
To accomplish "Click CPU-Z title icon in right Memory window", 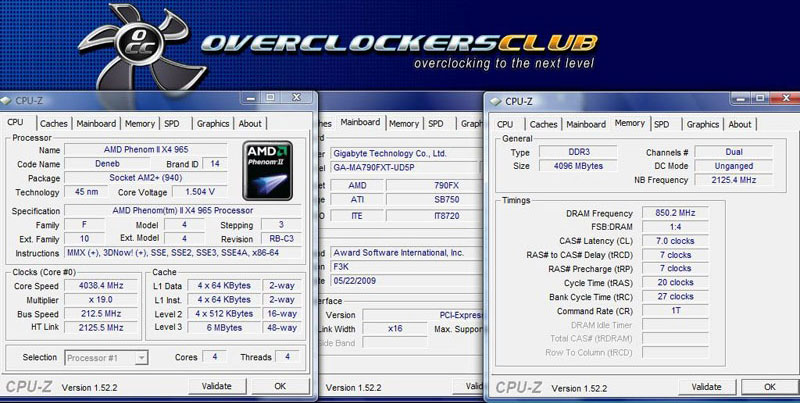I will pyautogui.click(x=495, y=102).
